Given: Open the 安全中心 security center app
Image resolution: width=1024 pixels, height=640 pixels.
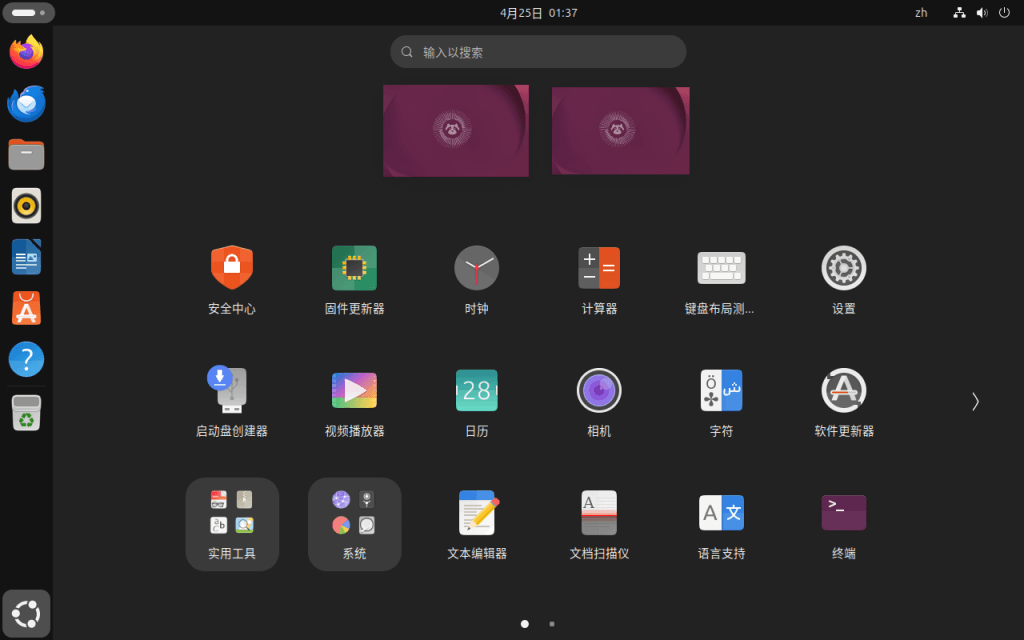Looking at the screenshot, I should 232,280.
